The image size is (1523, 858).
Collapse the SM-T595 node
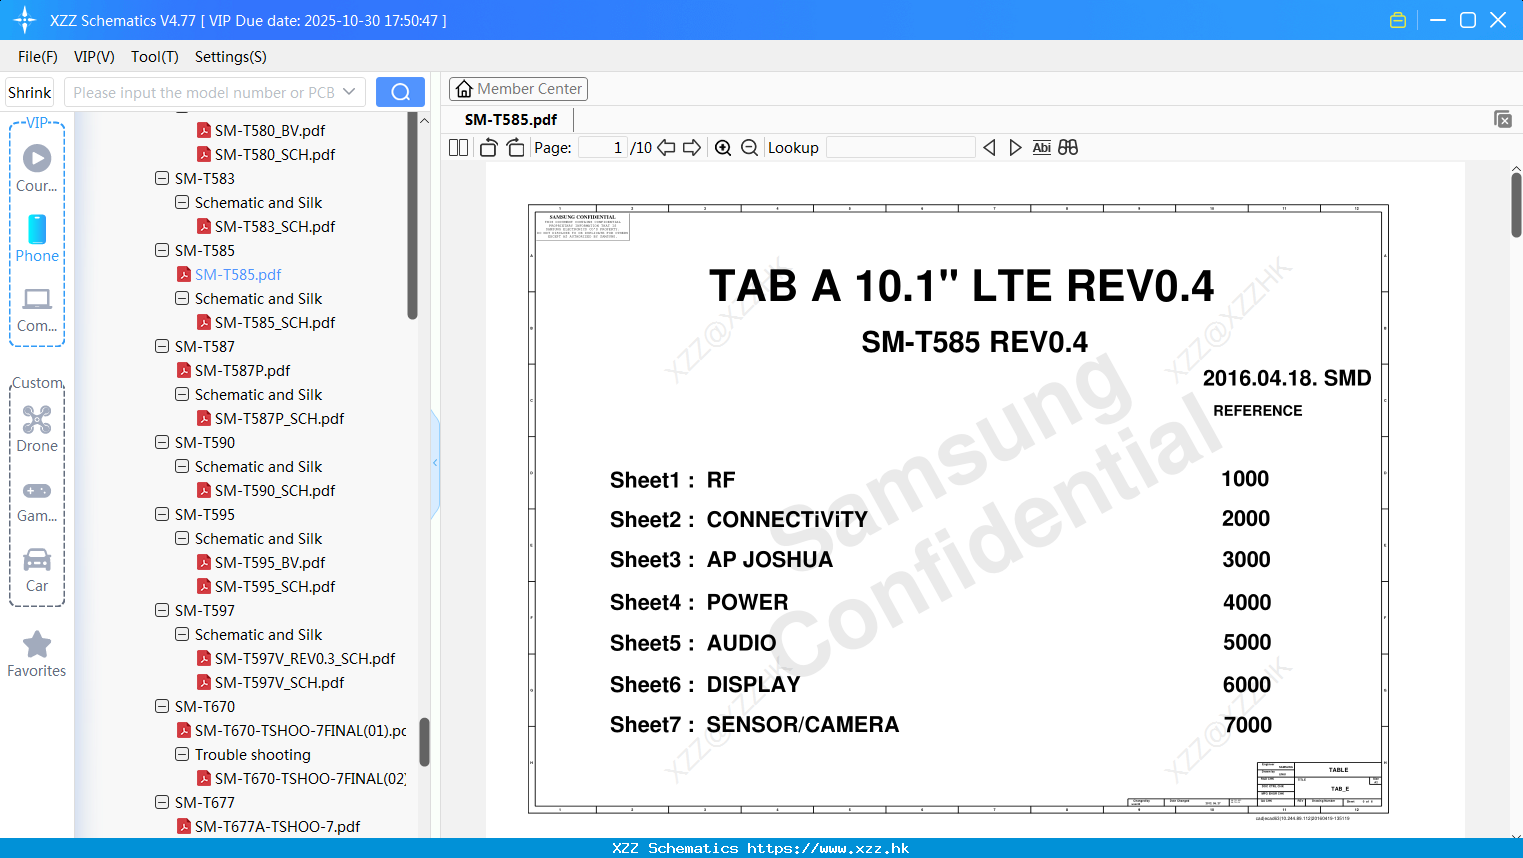pos(162,514)
